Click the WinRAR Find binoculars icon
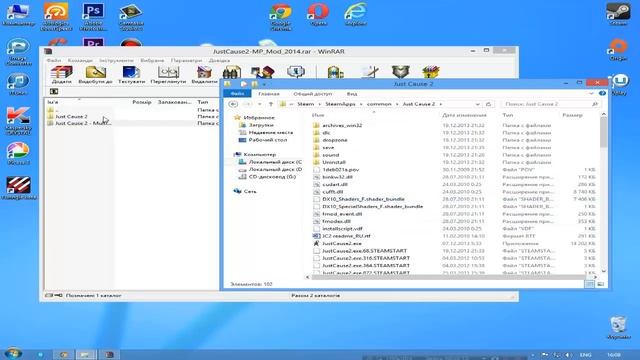 click(x=231, y=72)
